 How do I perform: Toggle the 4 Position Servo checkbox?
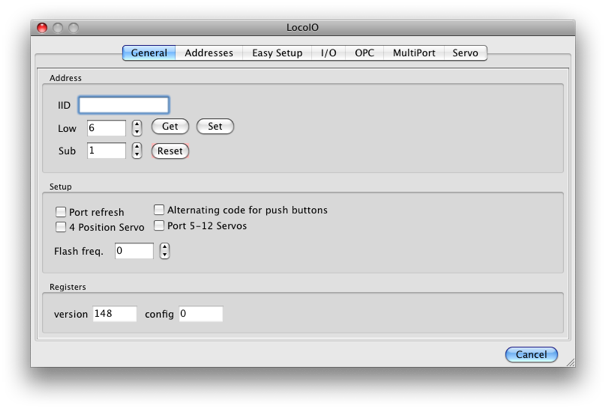click(61, 227)
